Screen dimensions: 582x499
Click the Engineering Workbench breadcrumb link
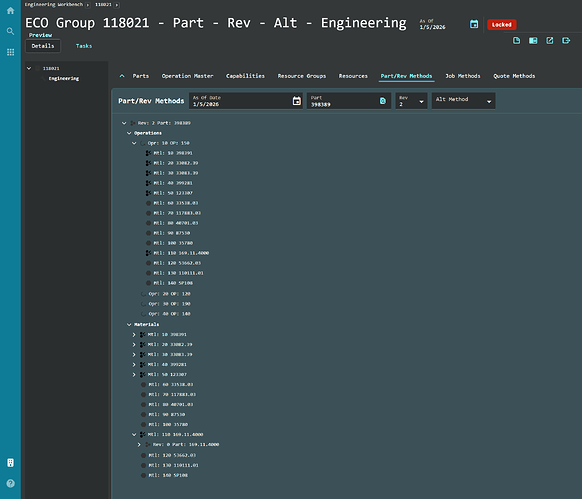click(x=54, y=4)
